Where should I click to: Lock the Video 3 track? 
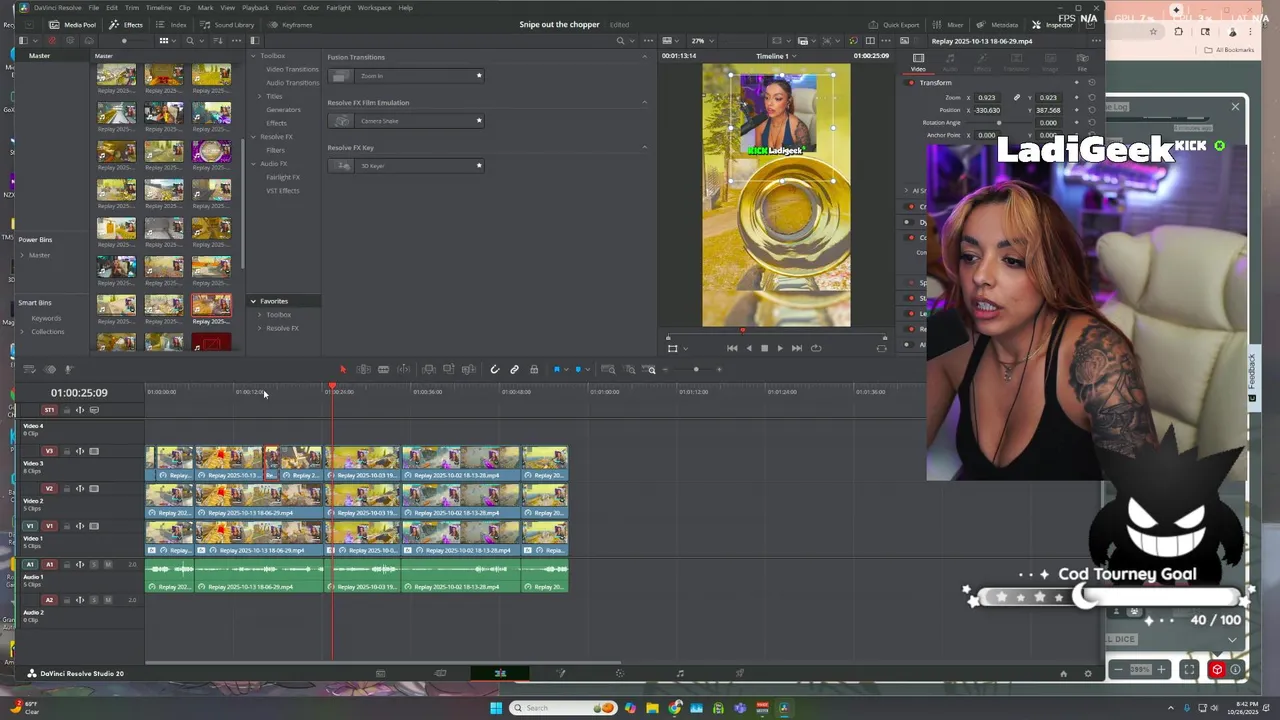tap(66, 451)
